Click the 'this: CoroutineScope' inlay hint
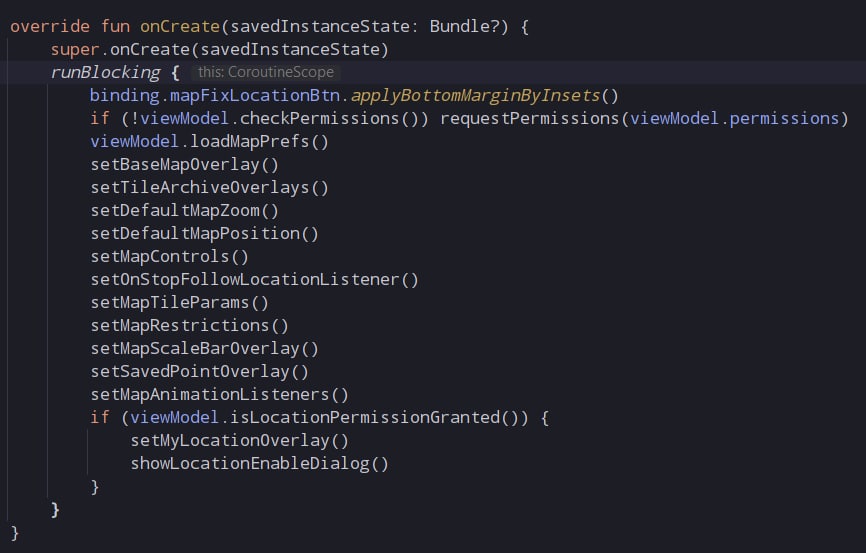Screen dimensions: 866x553 [x=266, y=72]
